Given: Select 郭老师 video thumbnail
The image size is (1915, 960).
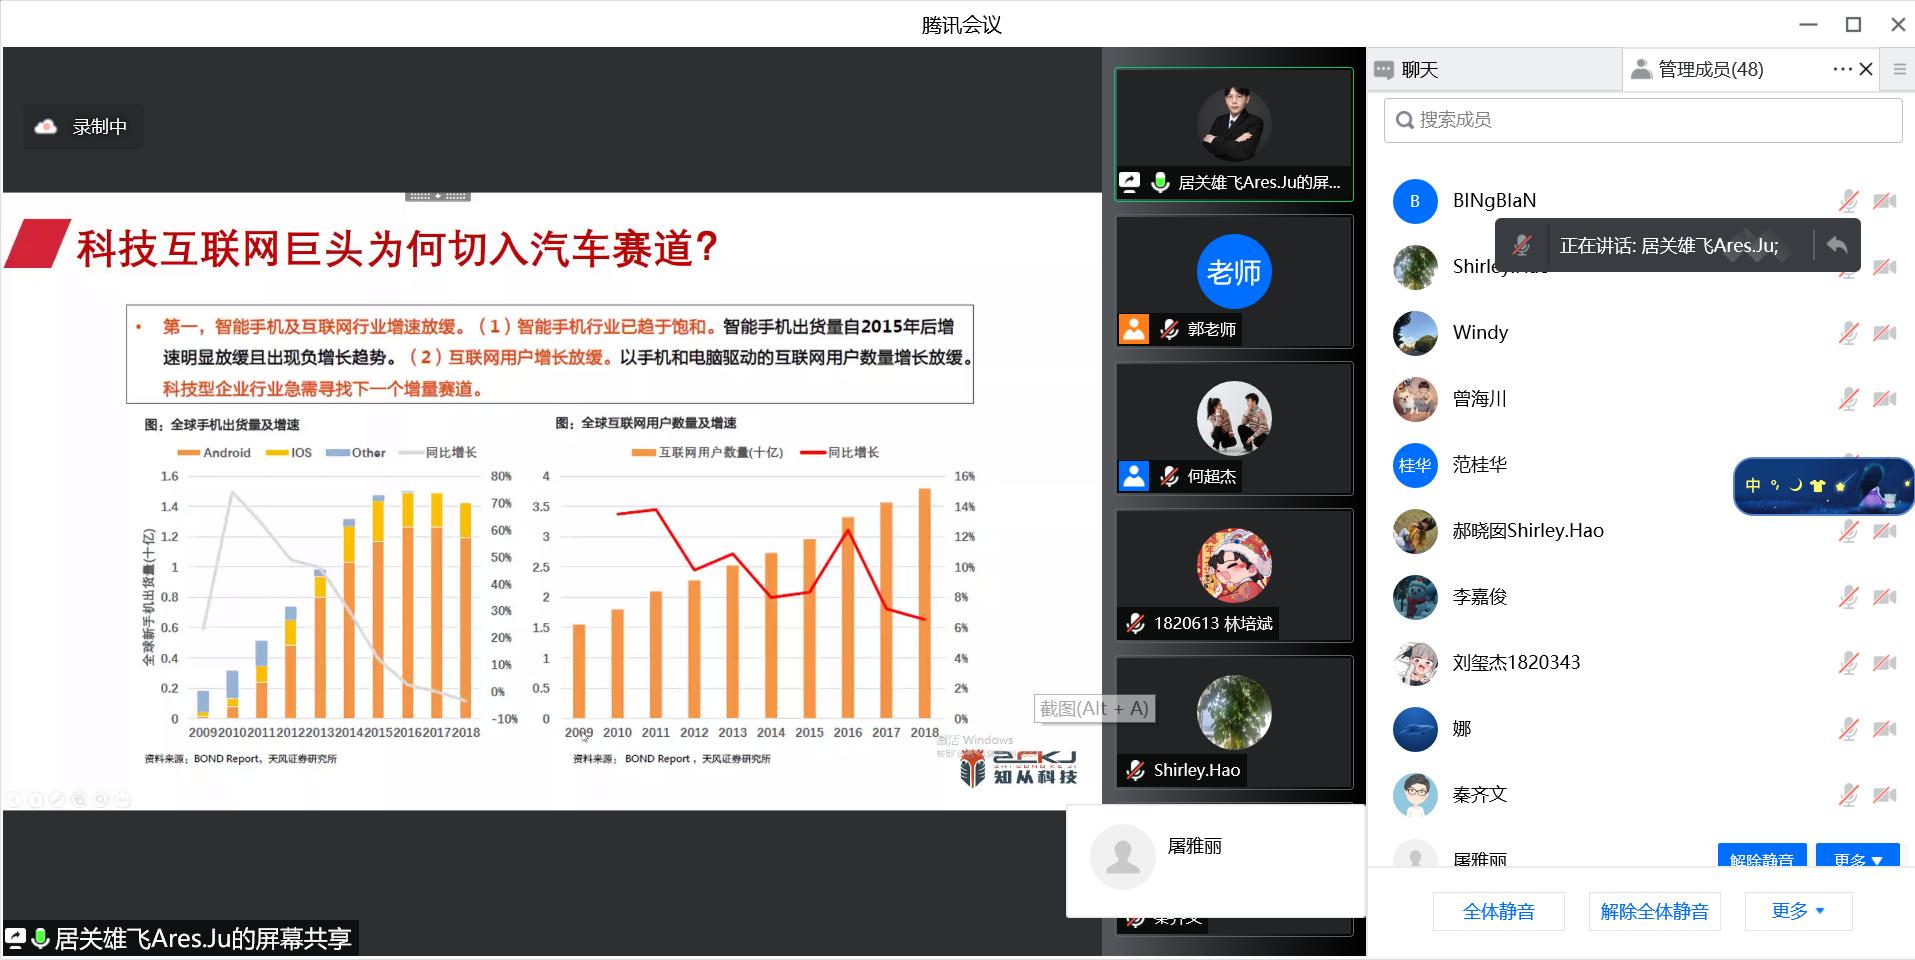Looking at the screenshot, I should click(1234, 282).
